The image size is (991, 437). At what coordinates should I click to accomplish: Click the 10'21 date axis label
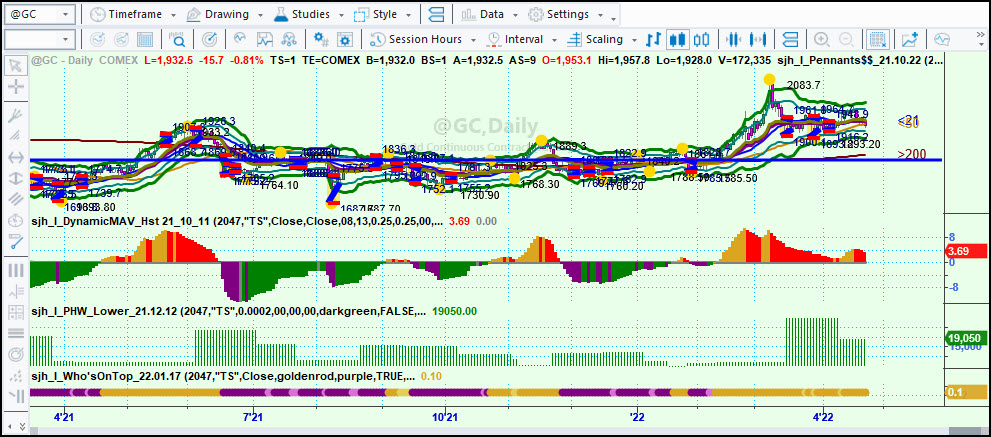[x=444, y=417]
